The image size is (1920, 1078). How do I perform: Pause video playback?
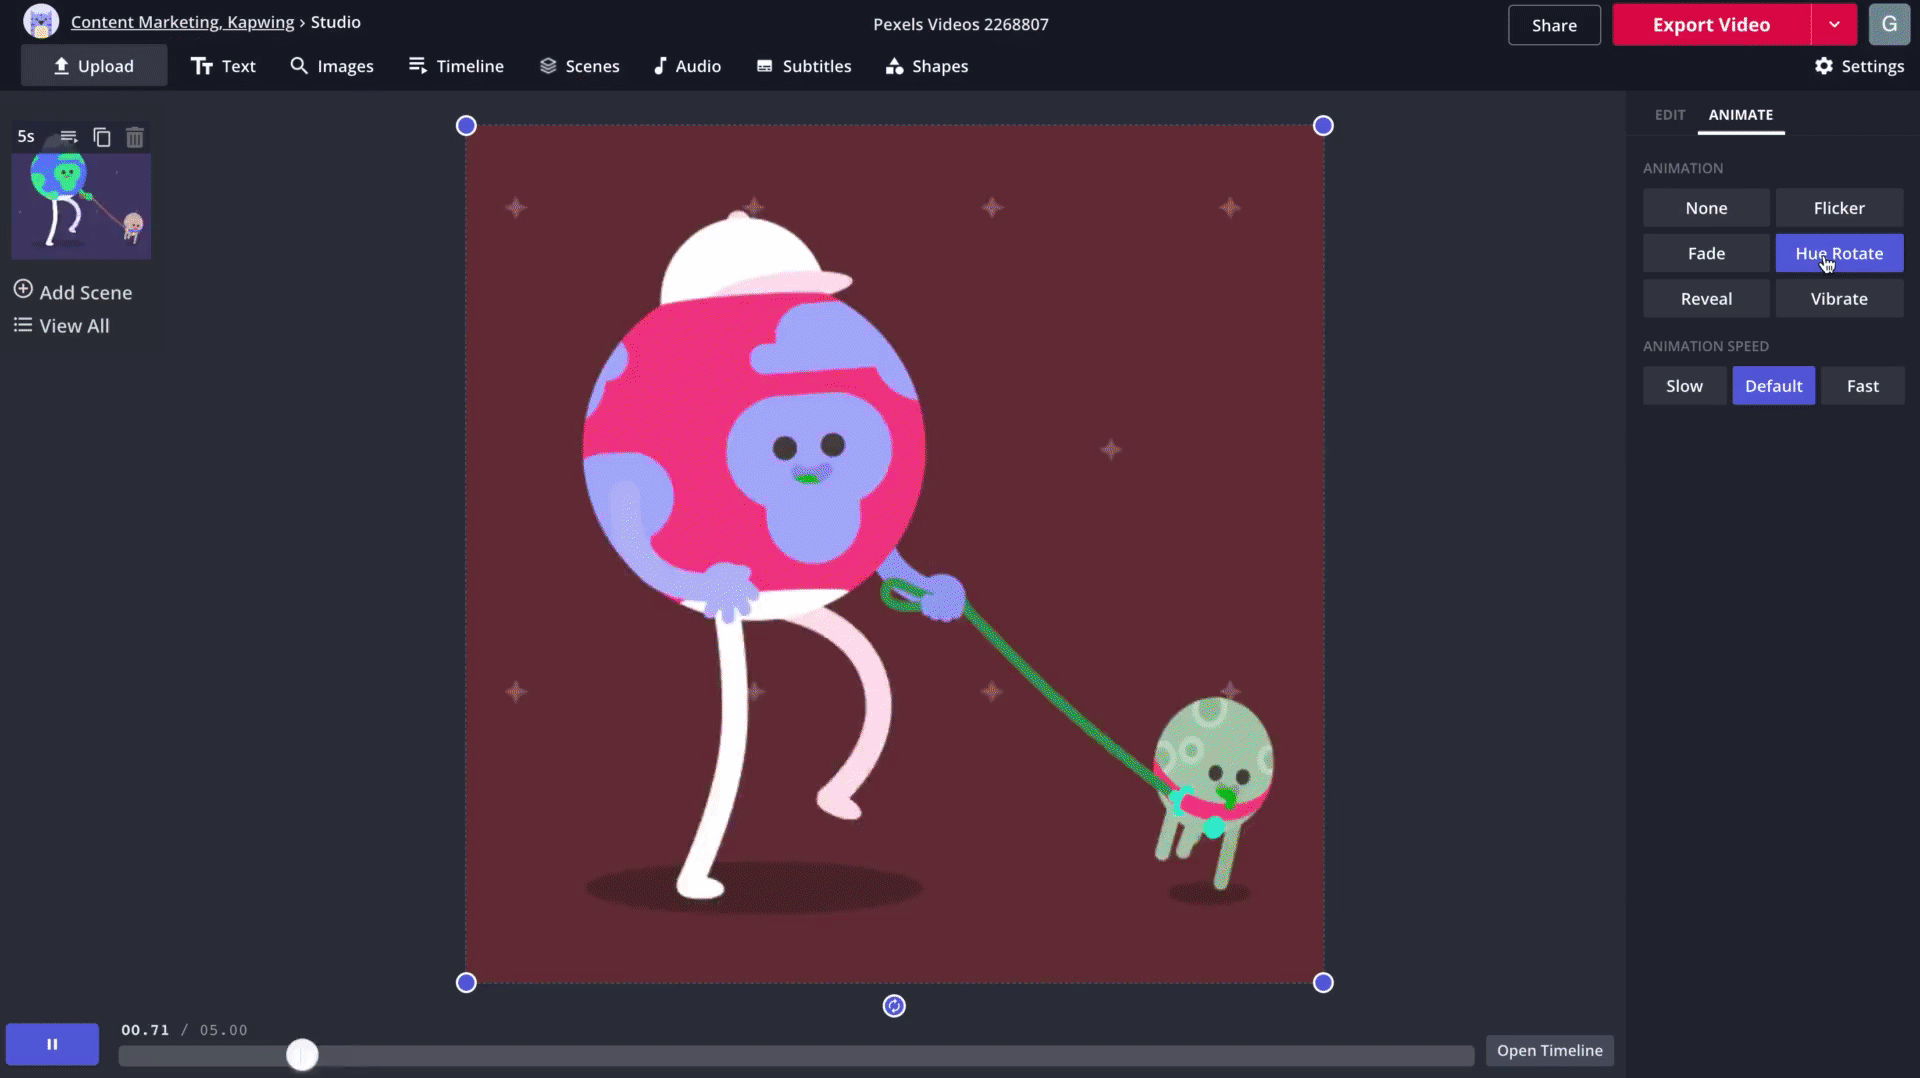[x=52, y=1044]
